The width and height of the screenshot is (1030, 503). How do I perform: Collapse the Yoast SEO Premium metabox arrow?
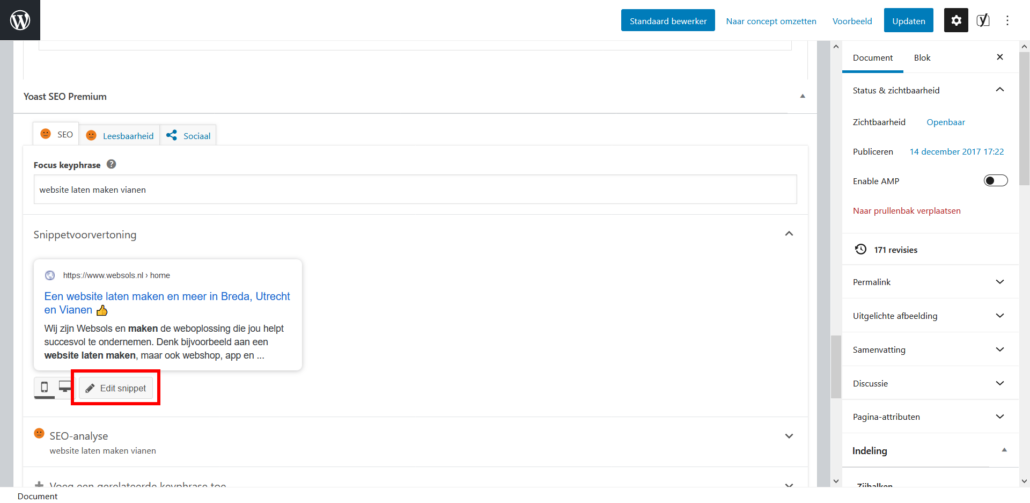coord(802,97)
